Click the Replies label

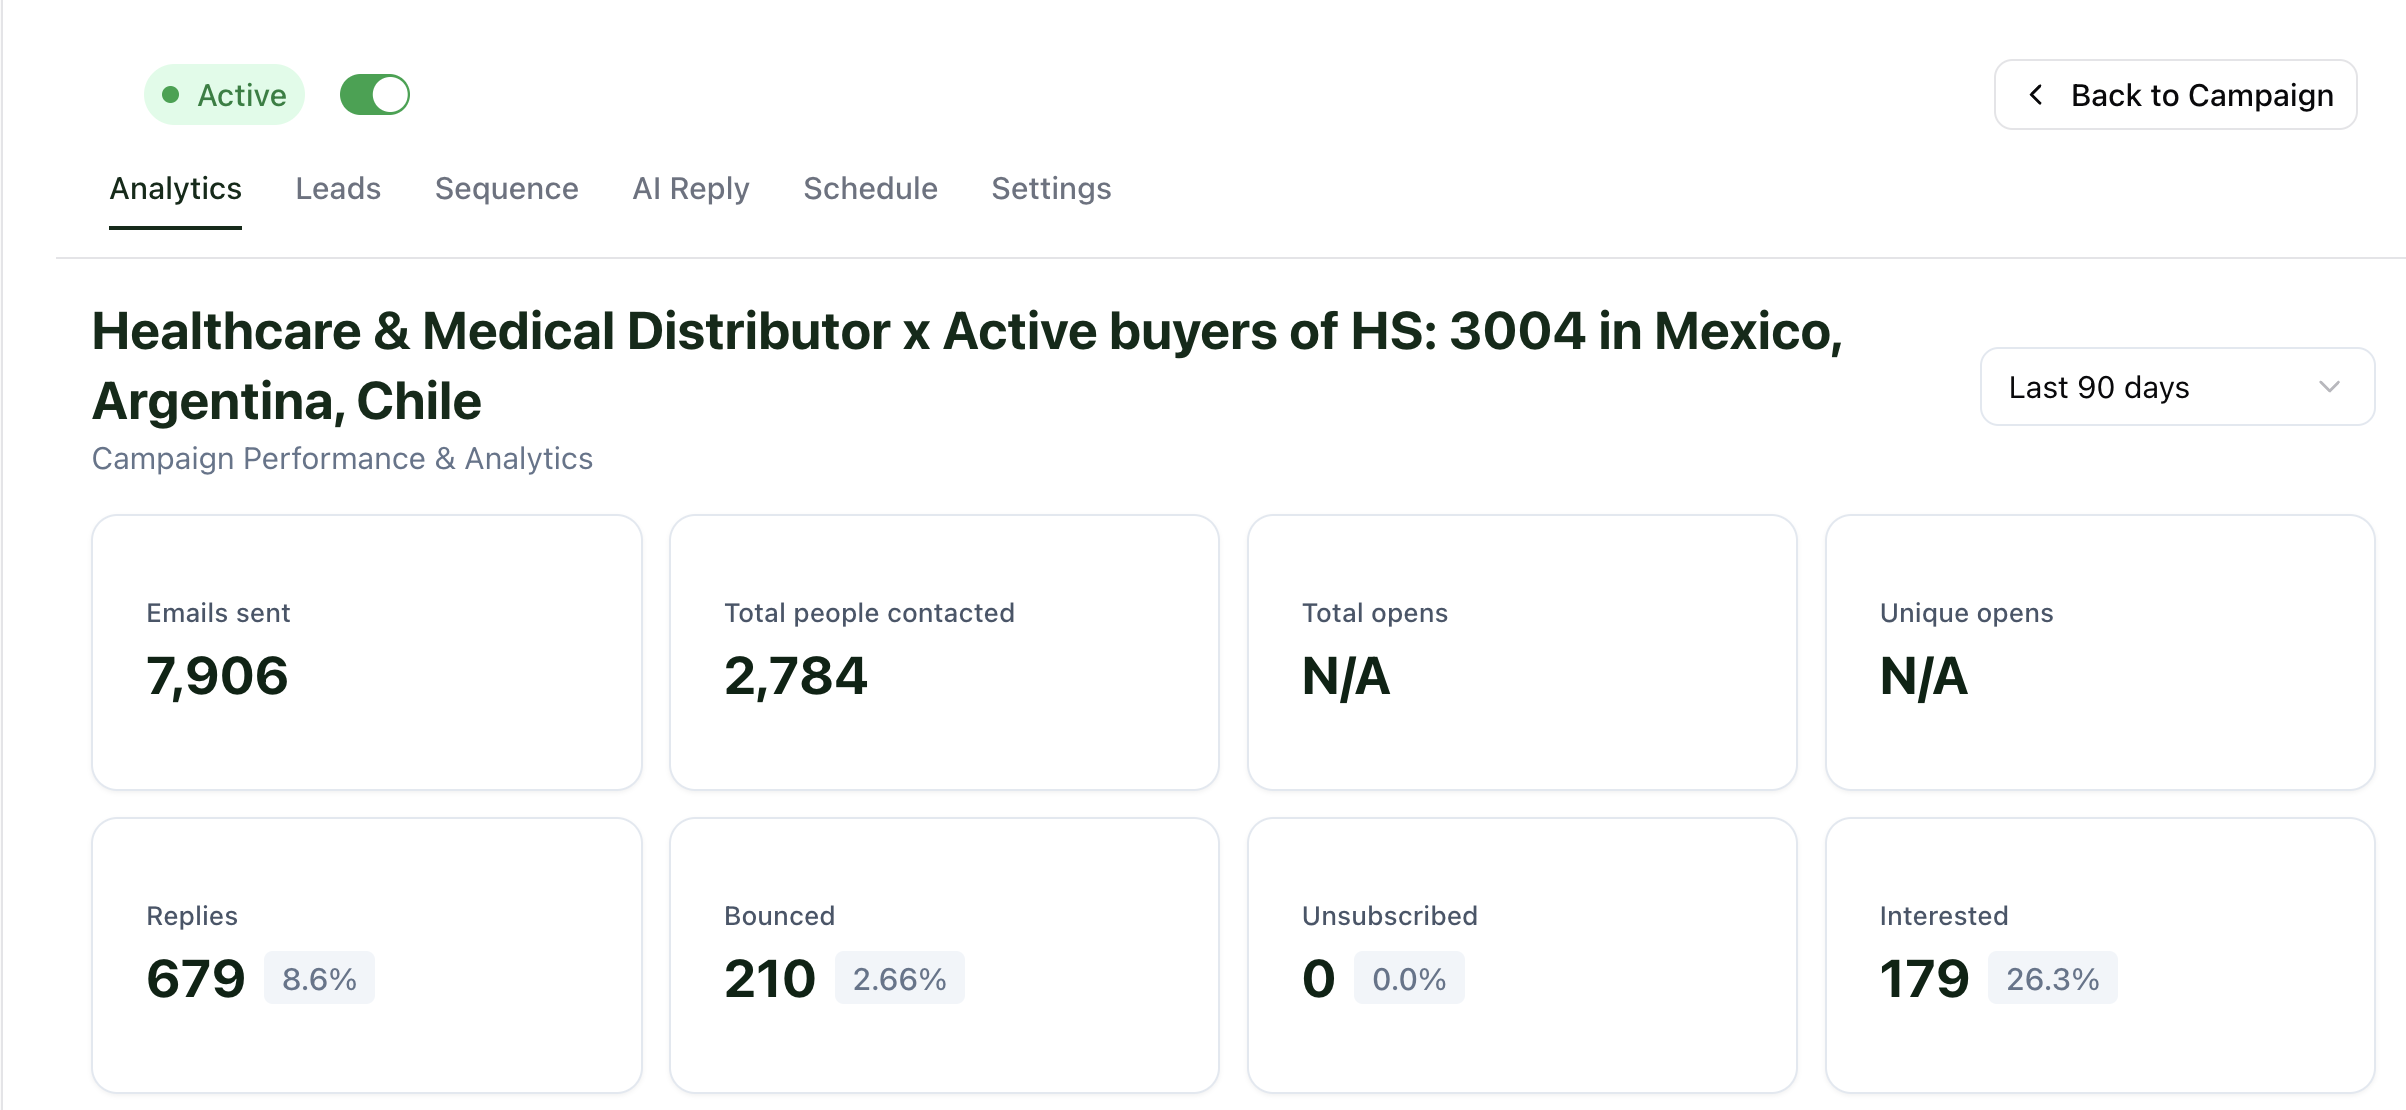[x=192, y=916]
